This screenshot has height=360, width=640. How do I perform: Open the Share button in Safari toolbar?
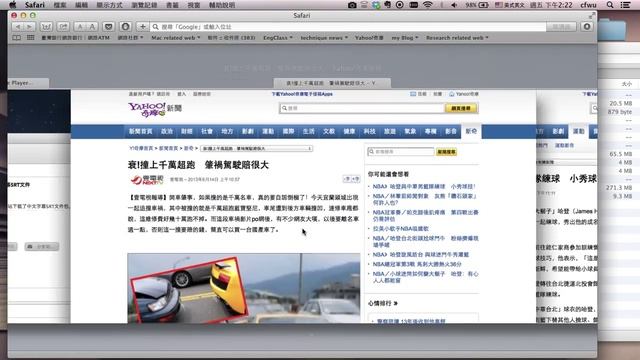(63, 27)
